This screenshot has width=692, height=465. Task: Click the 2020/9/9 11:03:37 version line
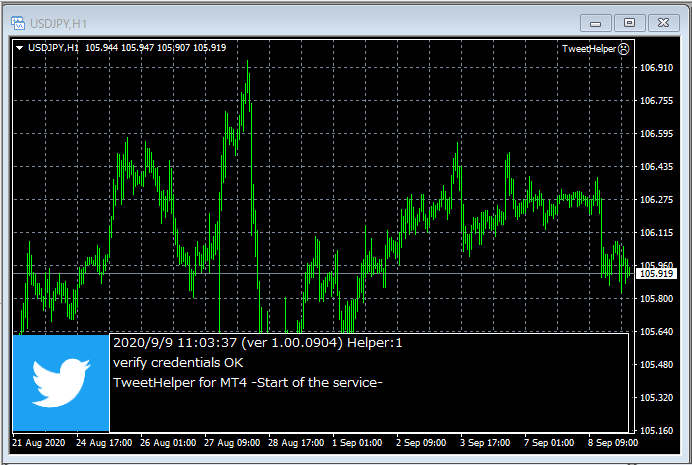tap(258, 343)
